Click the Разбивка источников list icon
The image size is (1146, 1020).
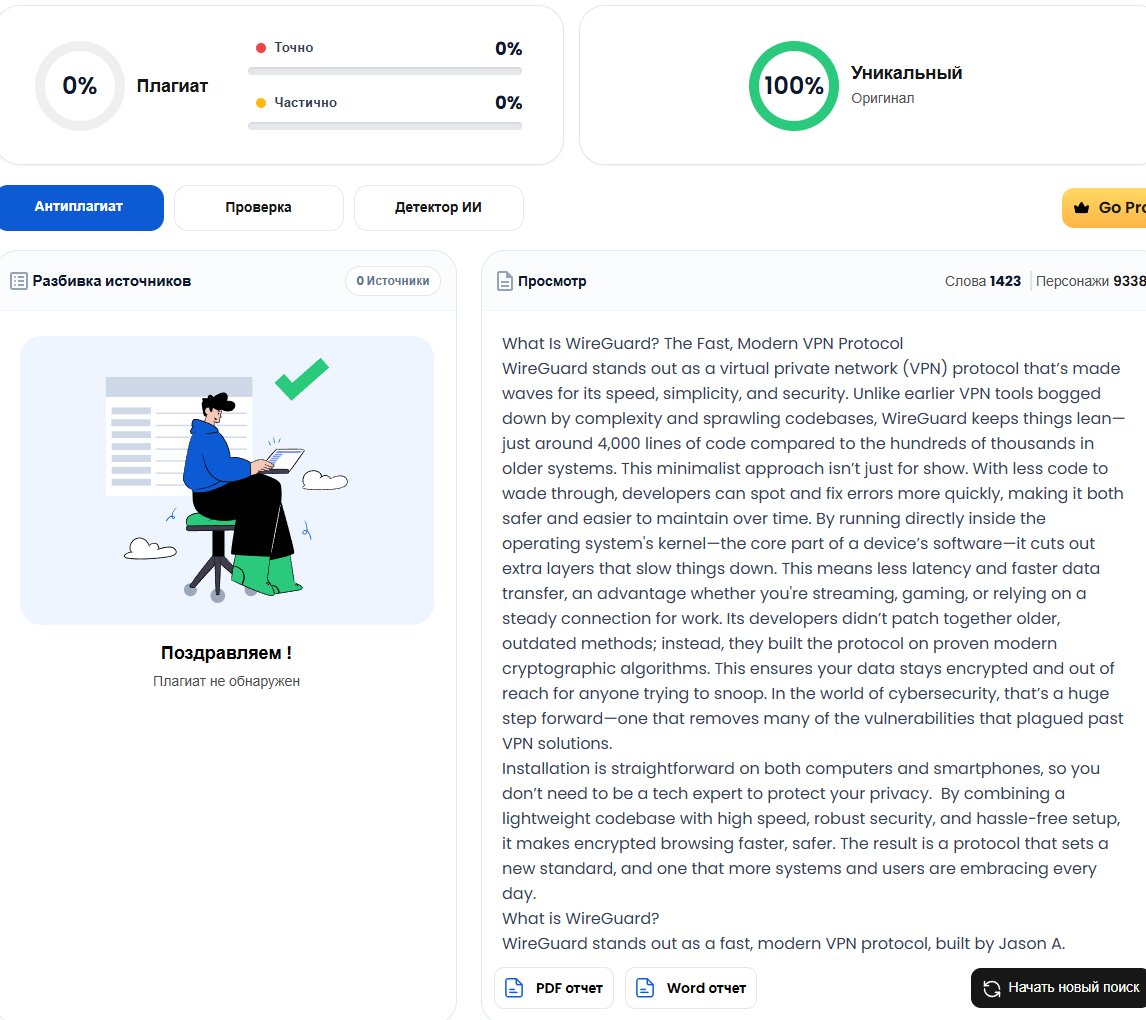tap(19, 281)
